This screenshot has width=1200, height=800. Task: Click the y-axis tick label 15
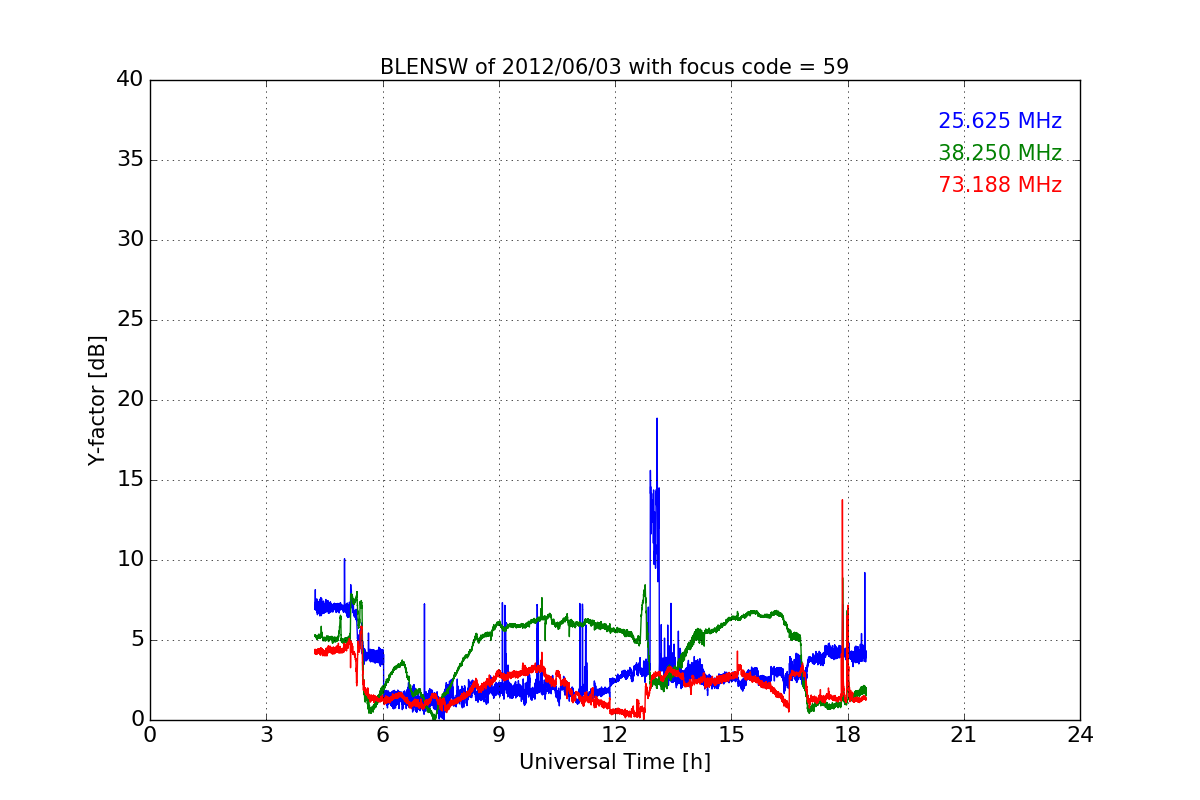click(130, 480)
